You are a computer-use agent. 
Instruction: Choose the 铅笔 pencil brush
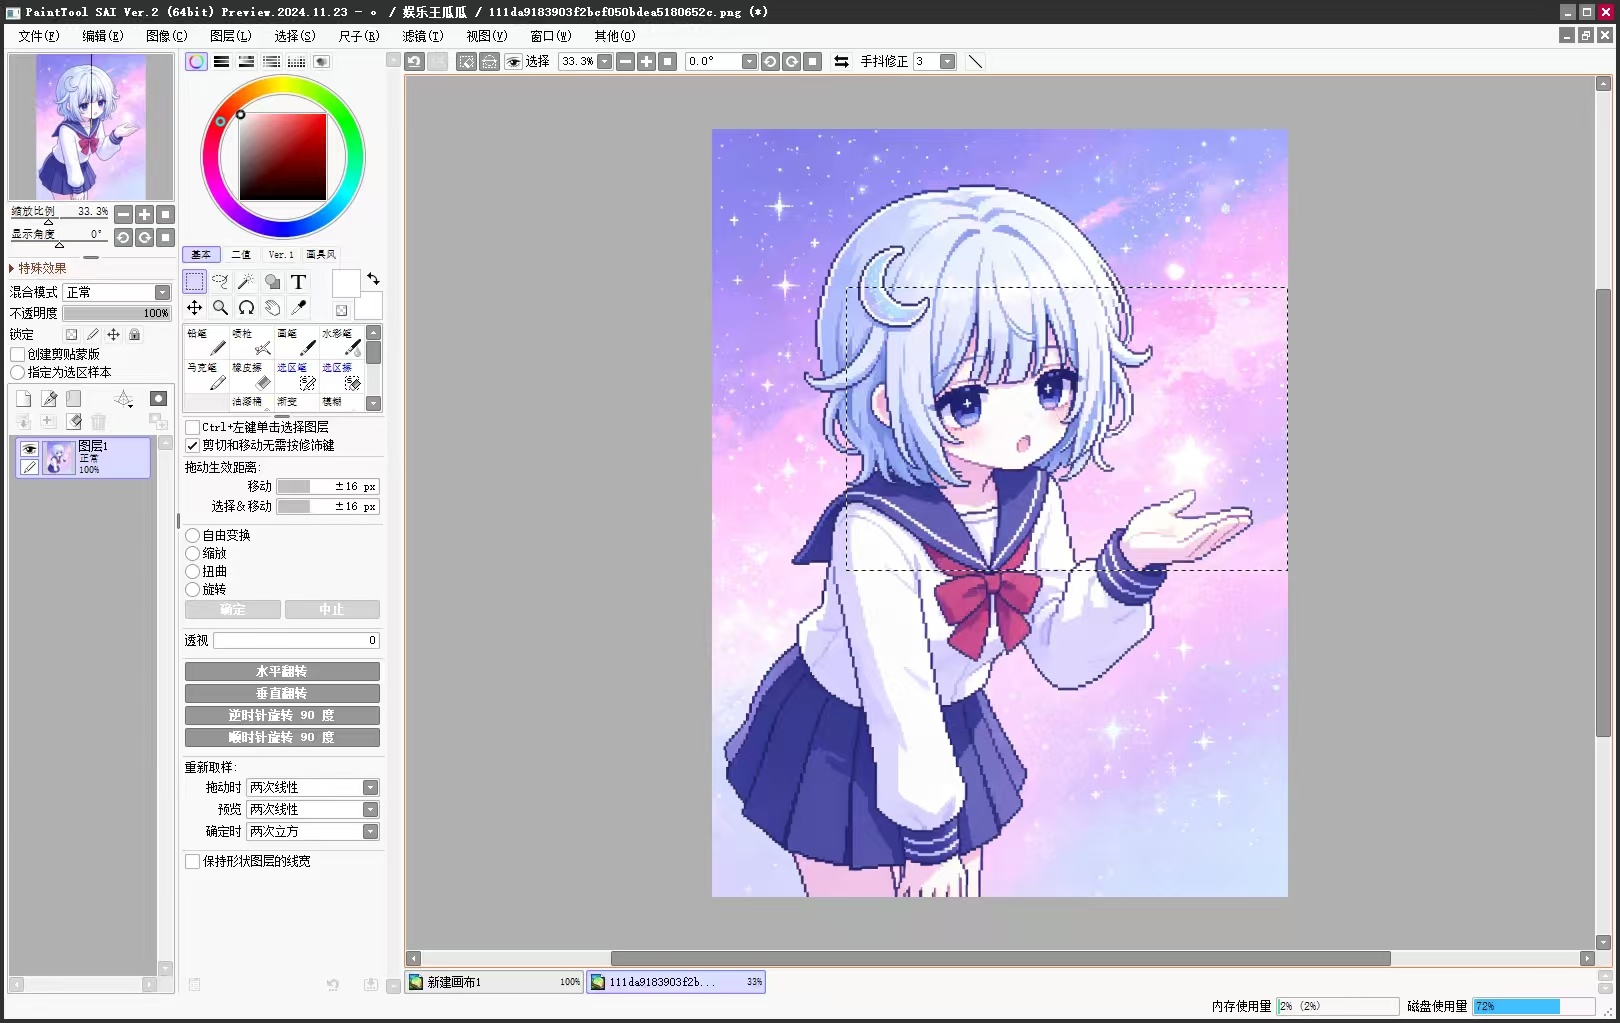[x=206, y=341]
